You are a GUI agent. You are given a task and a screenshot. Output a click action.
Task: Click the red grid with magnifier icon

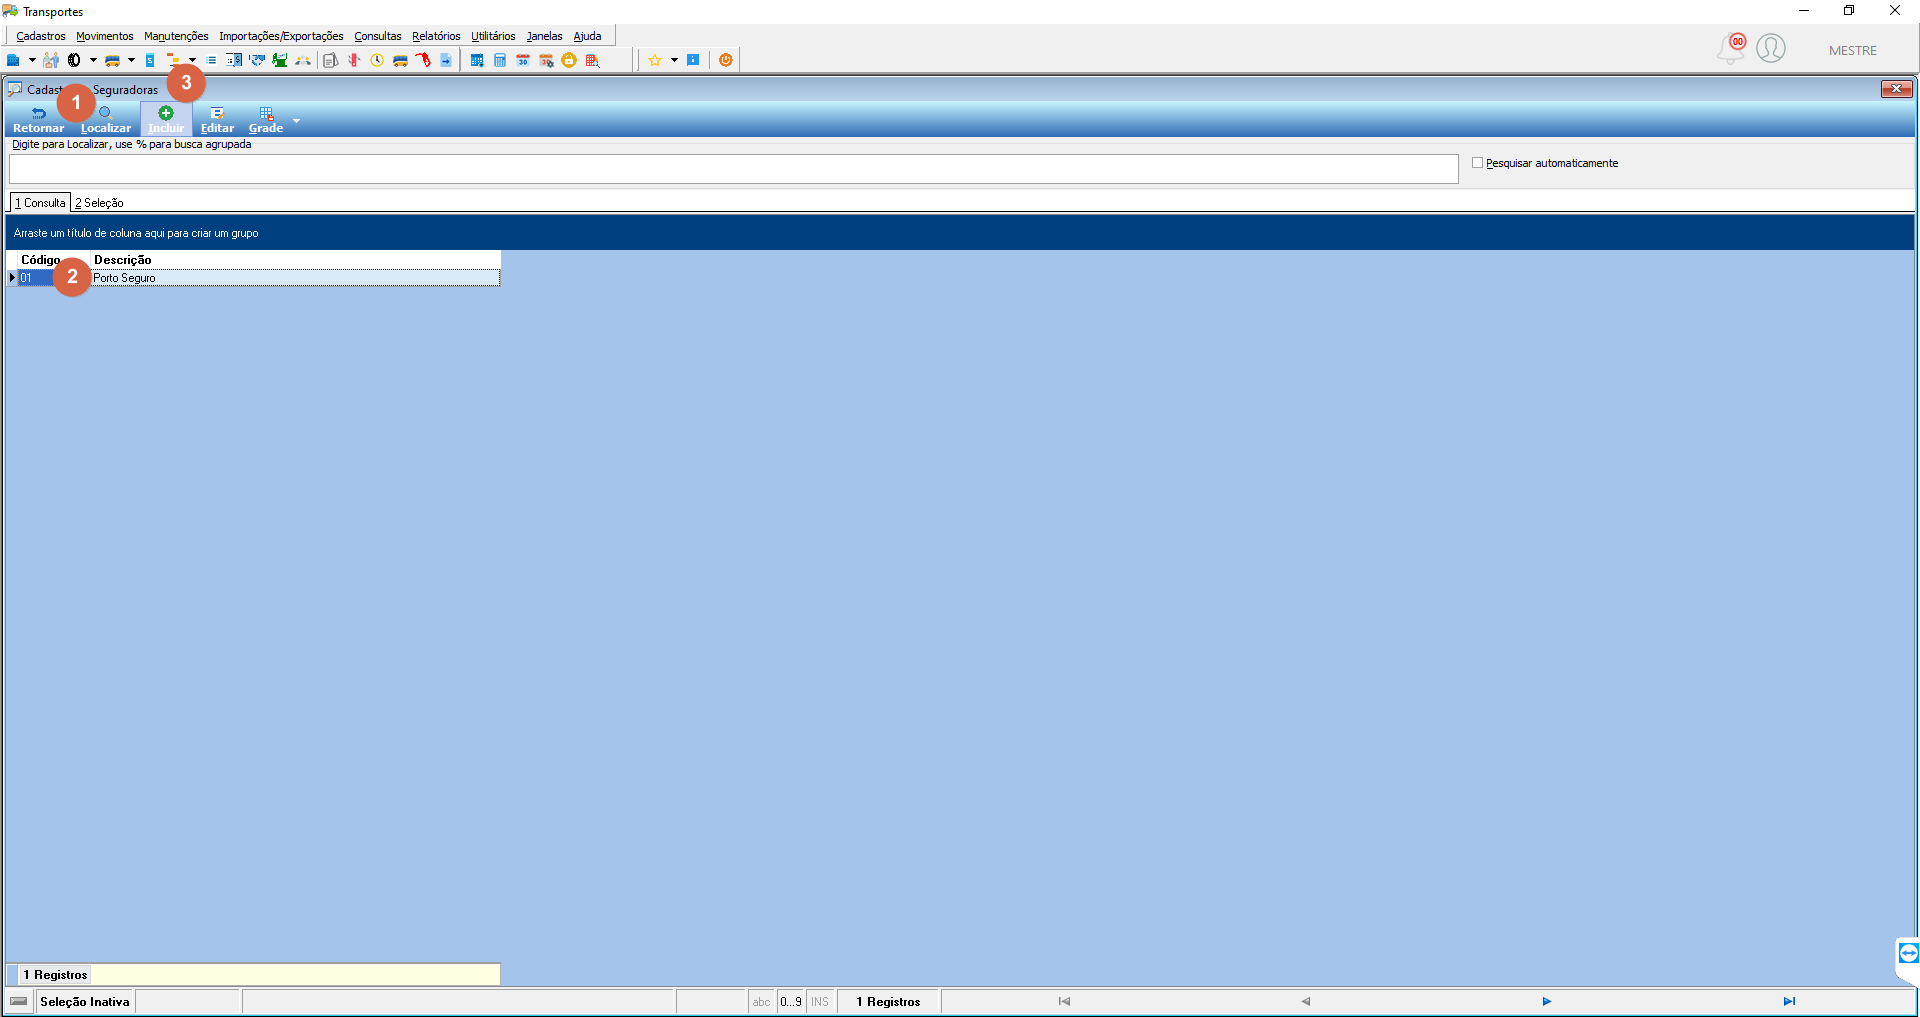point(592,60)
